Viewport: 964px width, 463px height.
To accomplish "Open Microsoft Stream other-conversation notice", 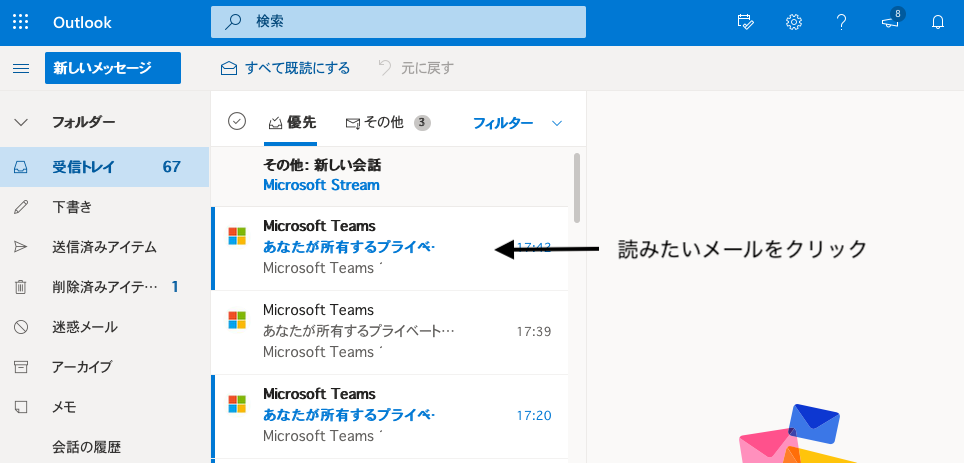I will point(390,175).
